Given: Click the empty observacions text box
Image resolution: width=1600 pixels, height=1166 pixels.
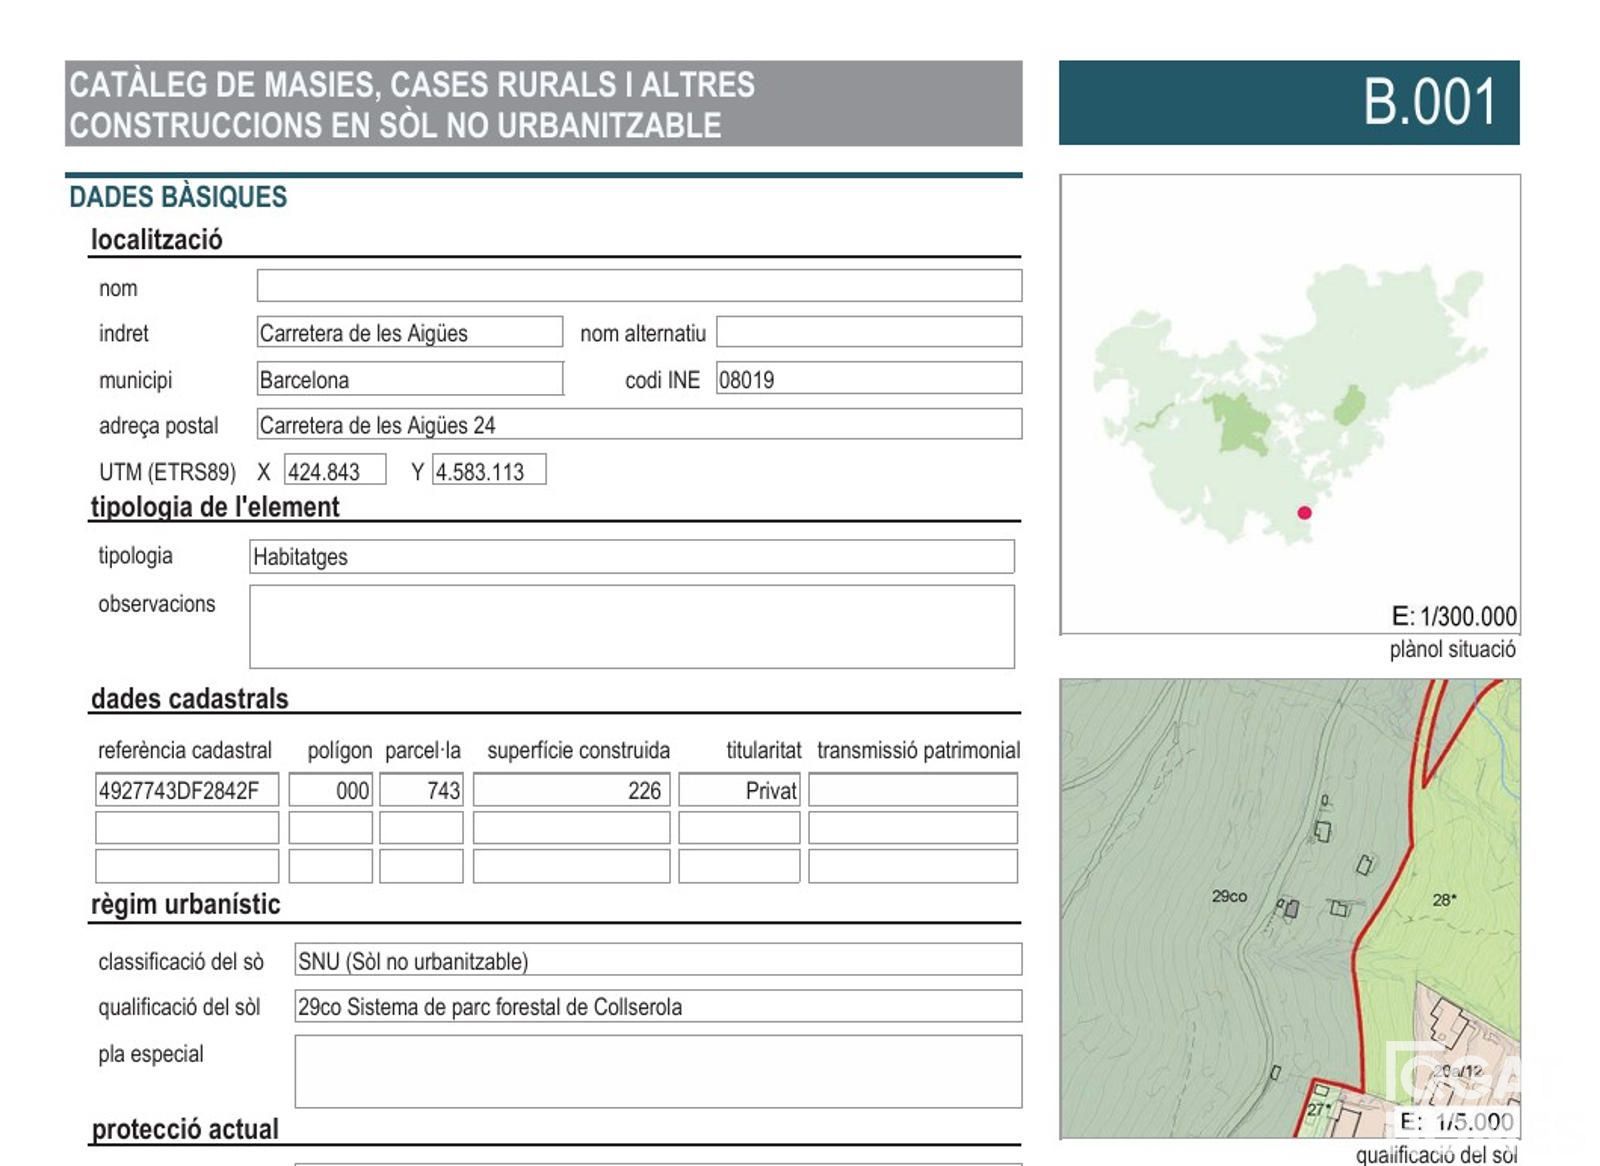Looking at the screenshot, I should (x=631, y=626).
